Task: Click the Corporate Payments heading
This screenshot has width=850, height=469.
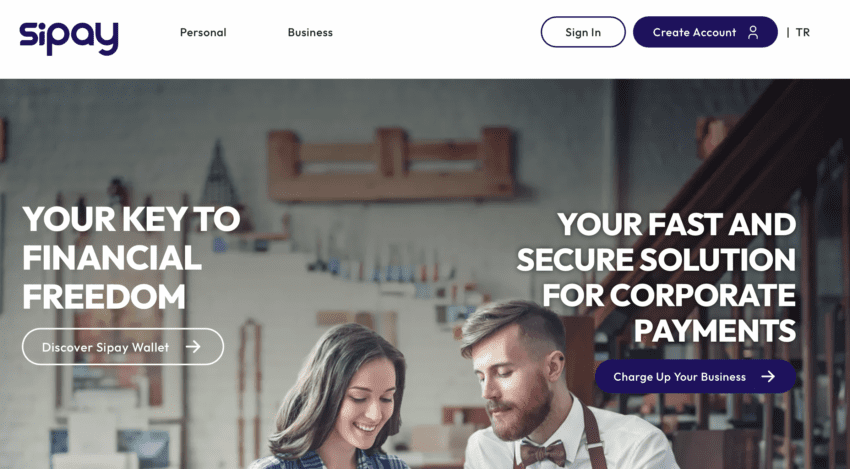Action: point(656,277)
